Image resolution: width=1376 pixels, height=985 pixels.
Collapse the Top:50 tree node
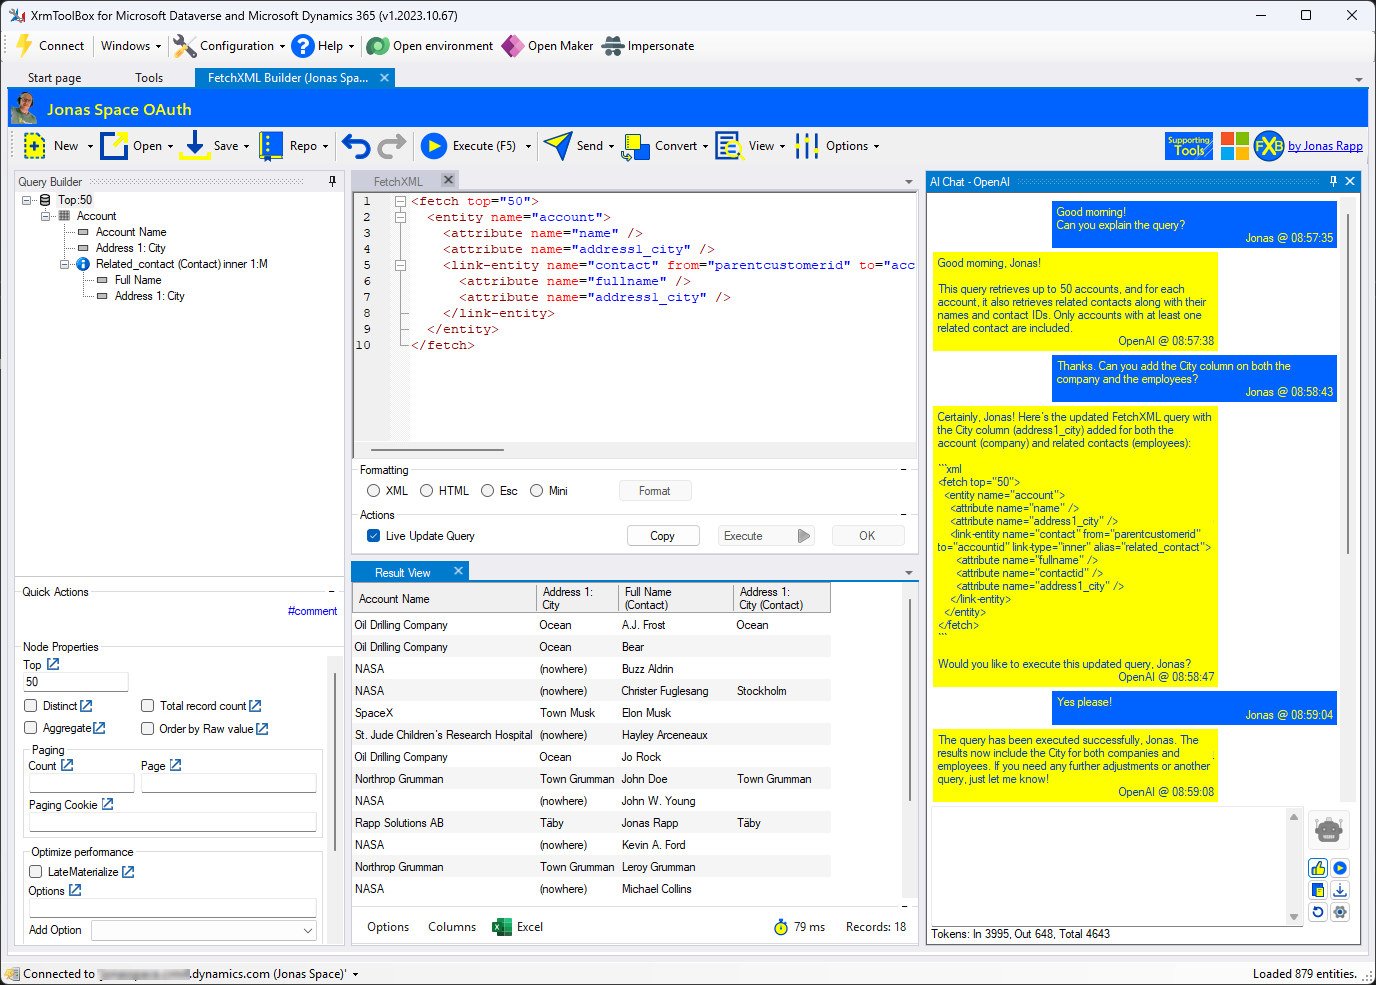click(x=27, y=200)
